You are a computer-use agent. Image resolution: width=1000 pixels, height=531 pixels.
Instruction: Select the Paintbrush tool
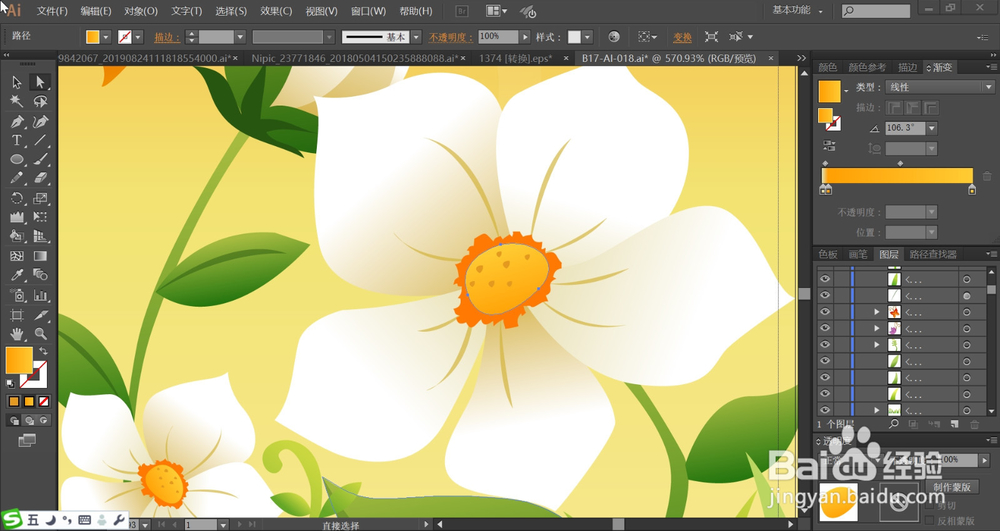(x=40, y=159)
